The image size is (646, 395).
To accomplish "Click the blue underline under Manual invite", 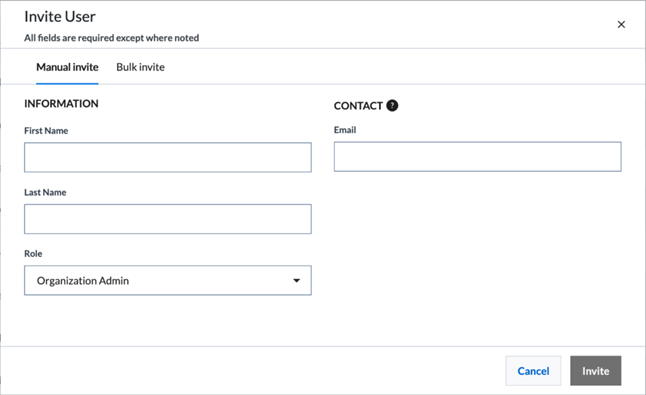I will point(67,84).
